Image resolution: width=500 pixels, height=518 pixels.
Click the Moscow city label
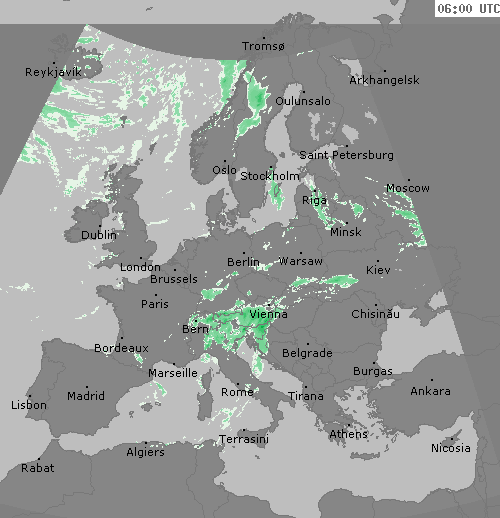click(x=408, y=188)
